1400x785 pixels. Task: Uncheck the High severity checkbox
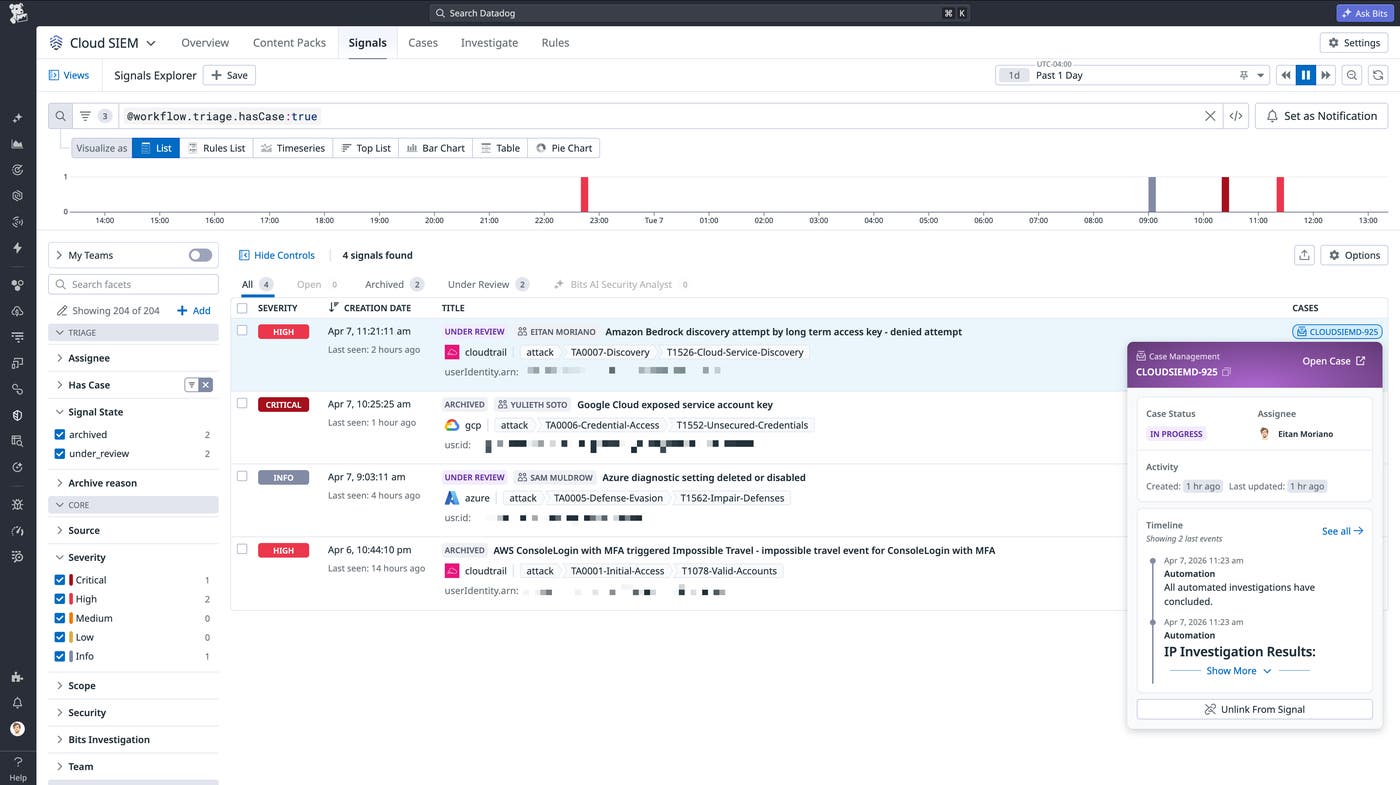tap(60, 599)
